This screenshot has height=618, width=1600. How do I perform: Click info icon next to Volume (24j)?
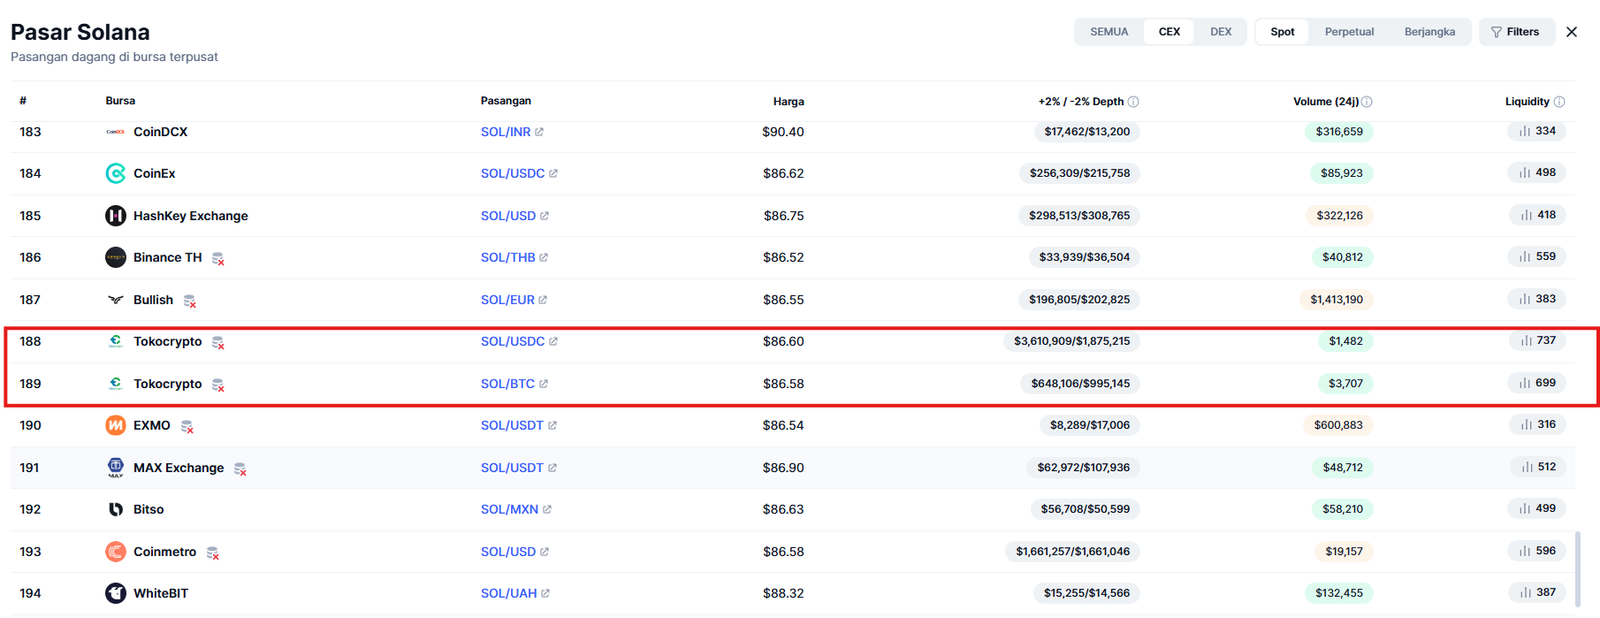click(x=1367, y=102)
